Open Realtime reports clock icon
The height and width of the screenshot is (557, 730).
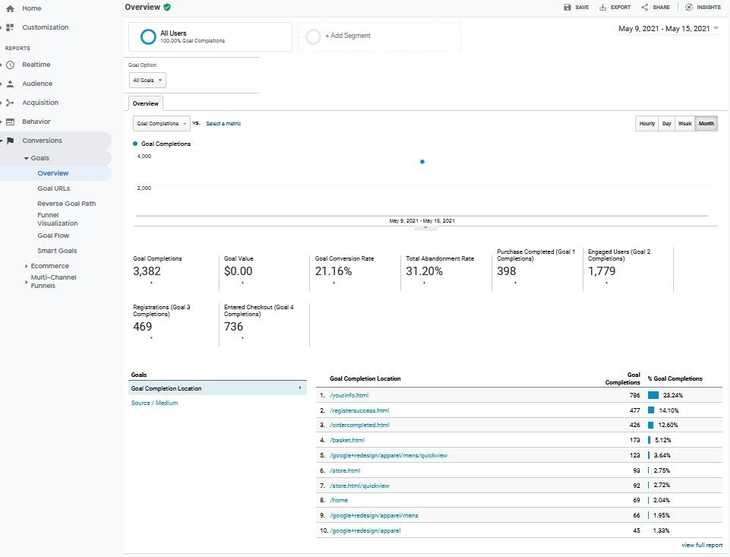click(10, 65)
